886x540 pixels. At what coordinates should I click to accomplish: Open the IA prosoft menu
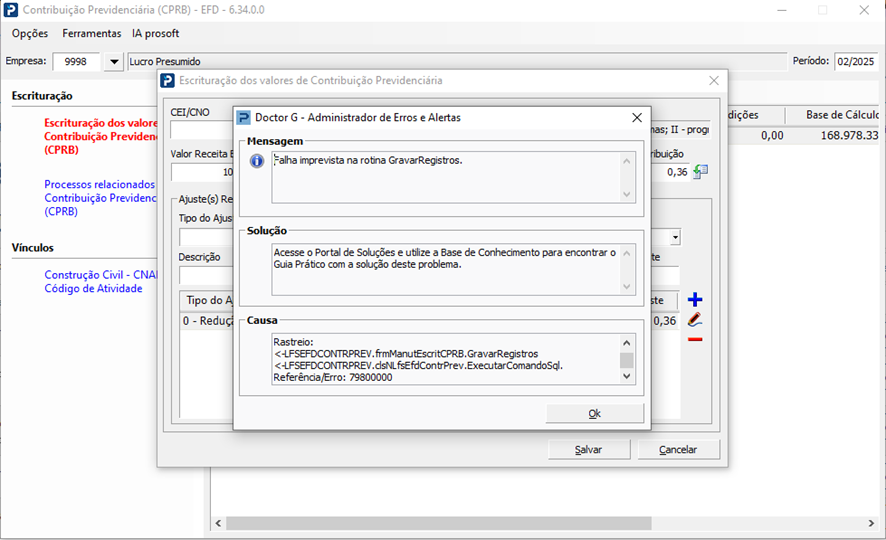(155, 33)
